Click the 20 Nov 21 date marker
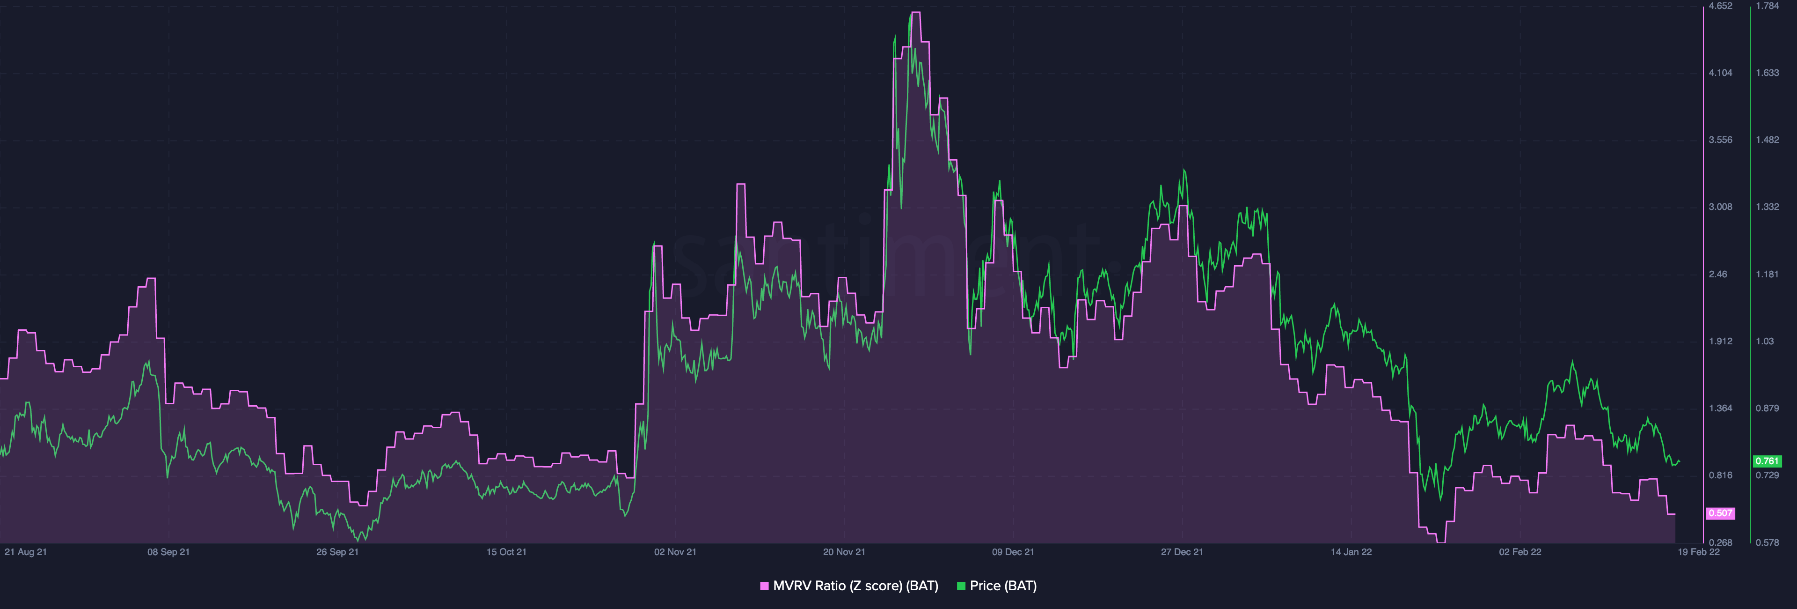 click(844, 552)
